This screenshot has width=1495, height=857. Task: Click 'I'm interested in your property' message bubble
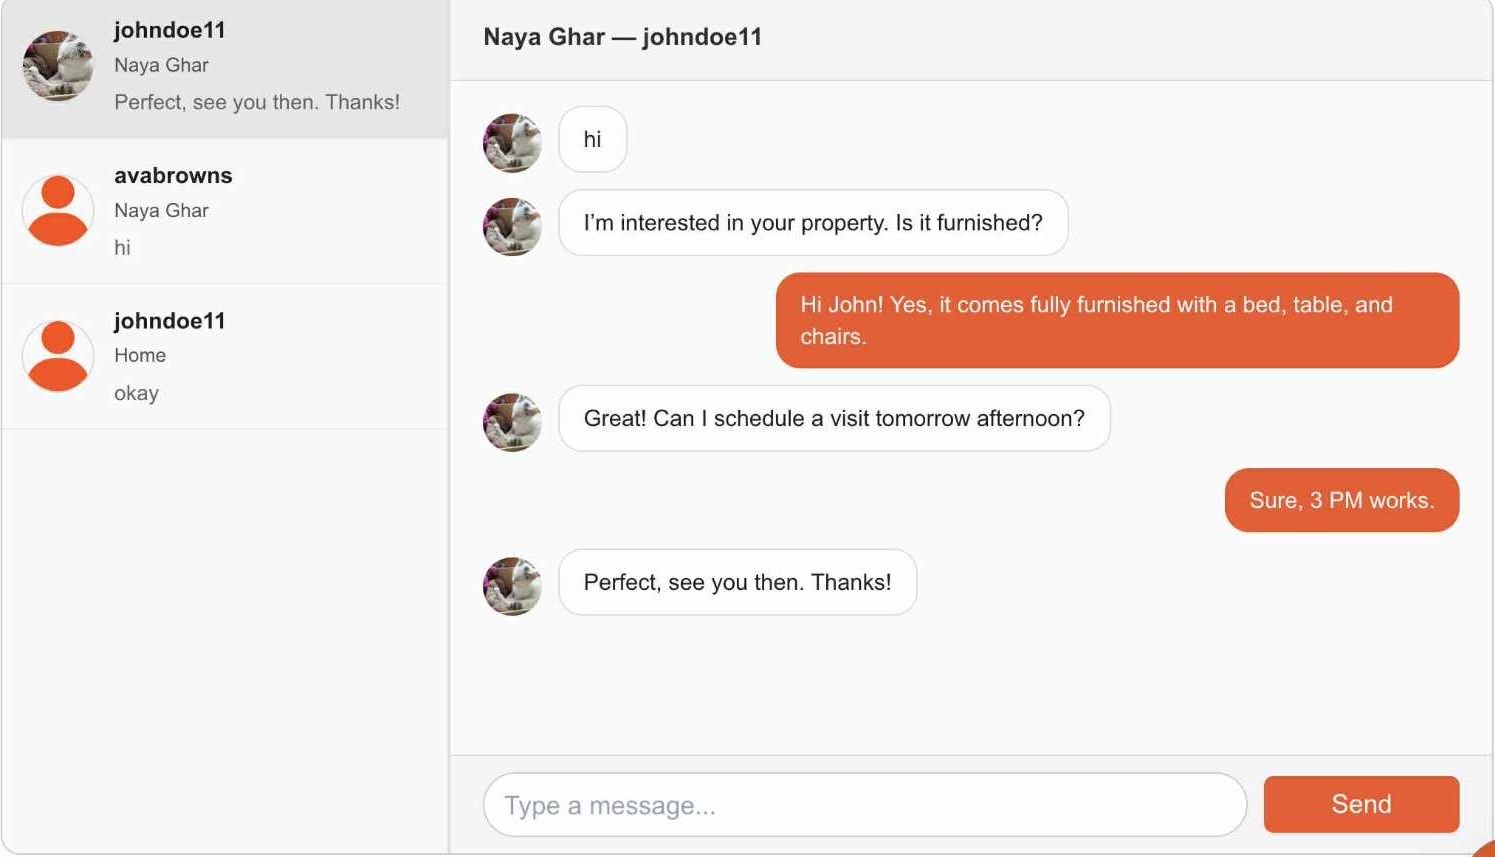click(813, 222)
